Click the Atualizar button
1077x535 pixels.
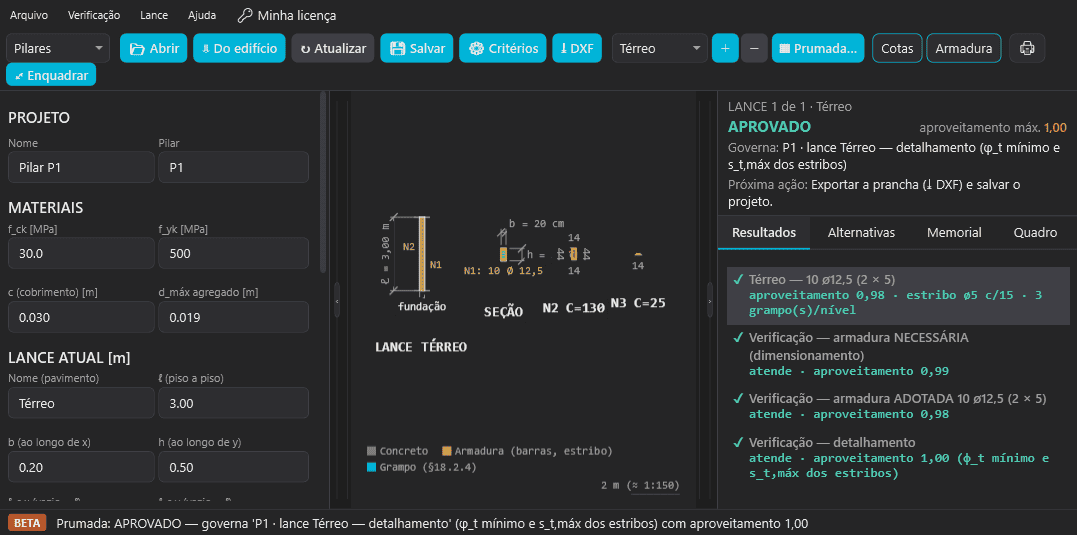tap(333, 48)
